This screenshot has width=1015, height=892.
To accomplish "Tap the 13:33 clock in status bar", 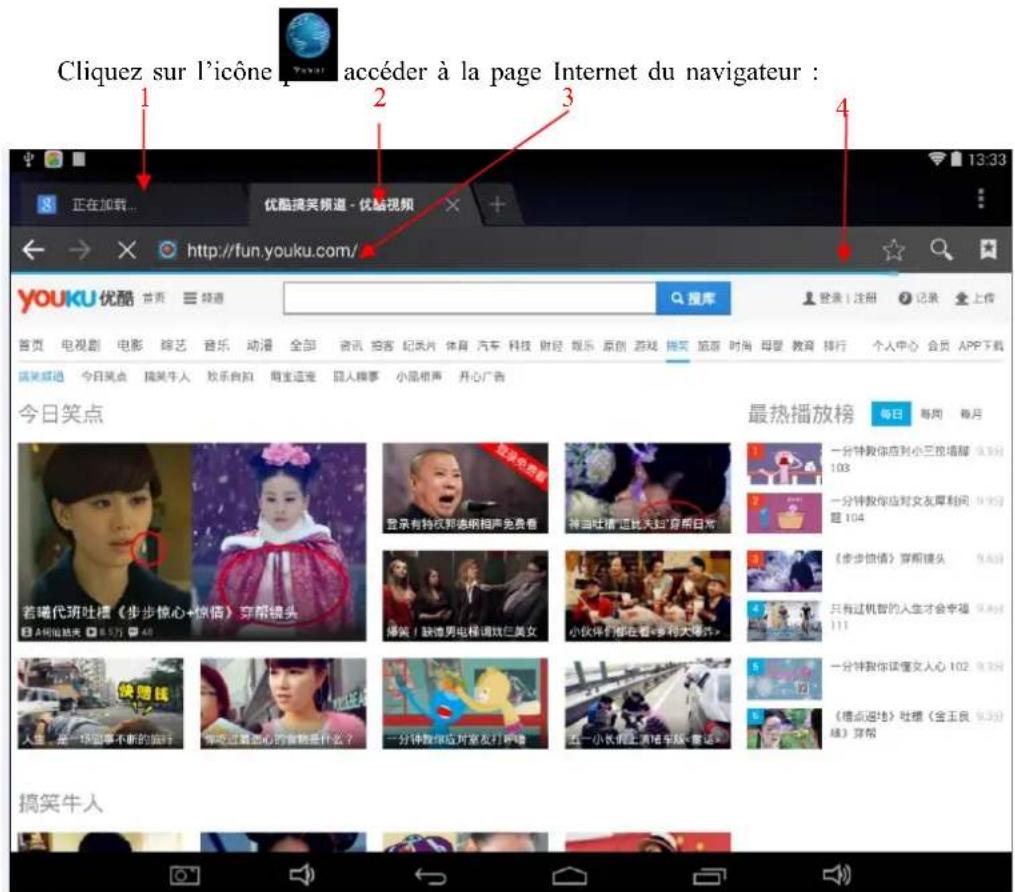I will pyautogui.click(x=987, y=159).
